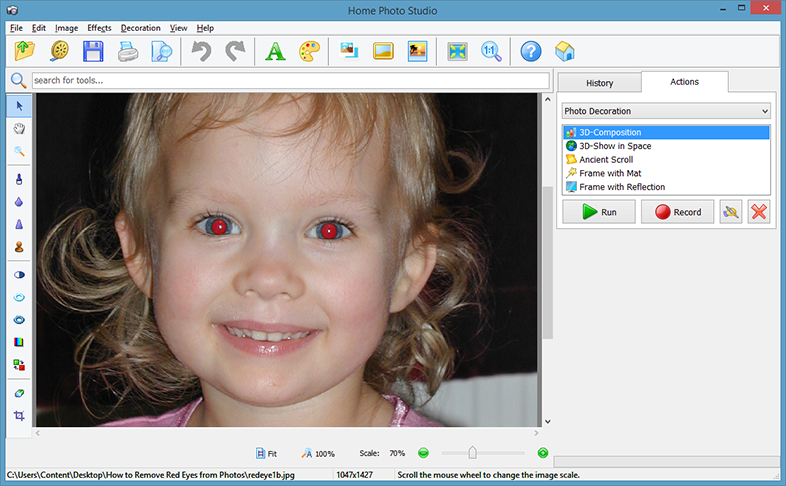786x486 pixels.
Task: Increase scale with green plus button
Action: click(543, 453)
